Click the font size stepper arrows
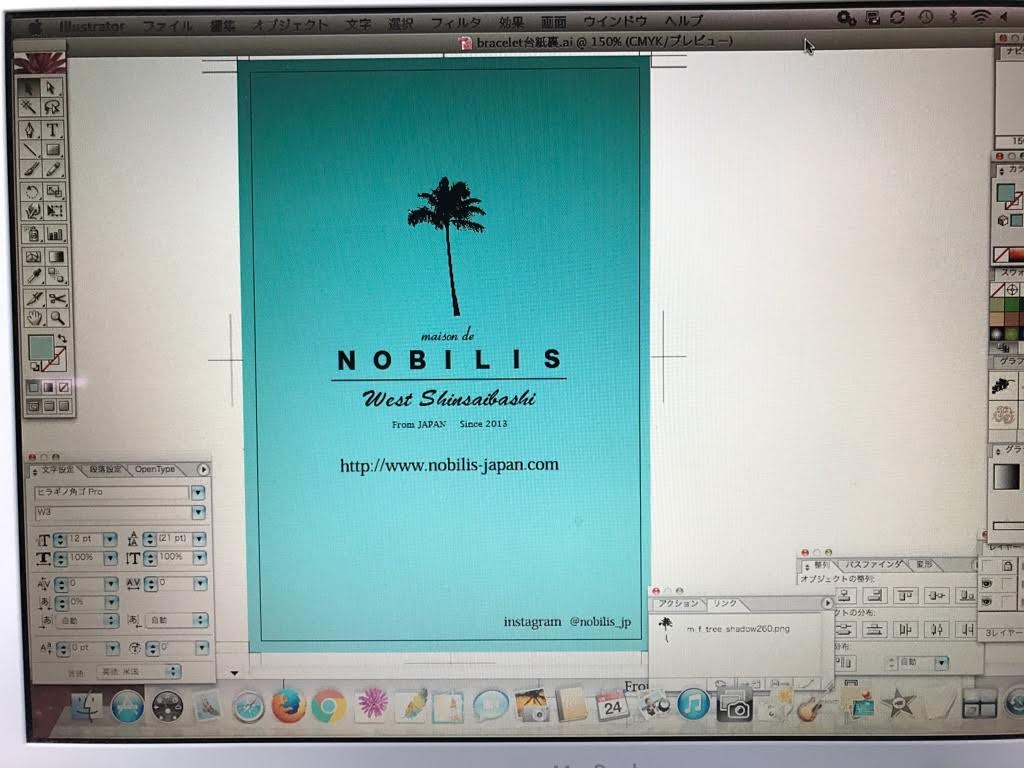This screenshot has width=1024, height=768. pyautogui.click(x=59, y=539)
